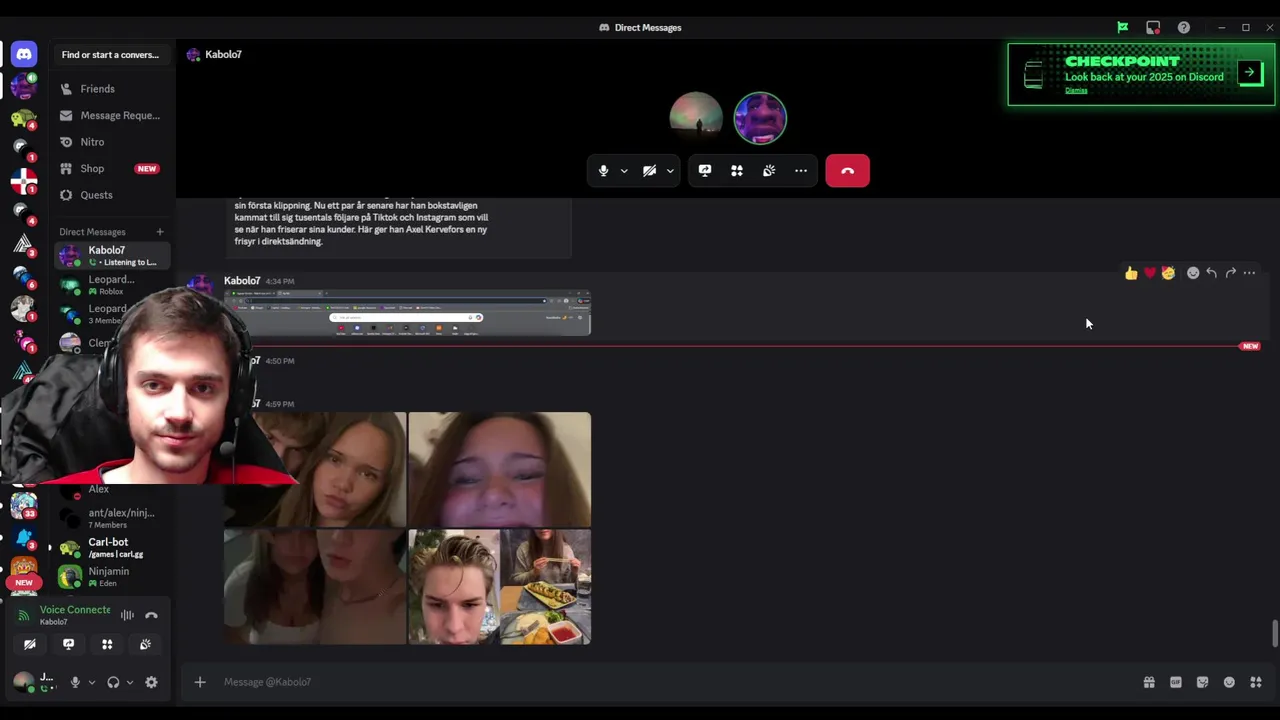Image resolution: width=1280 pixels, height=720 pixels.
Task: Open Find or start a conversation search
Action: [110, 55]
